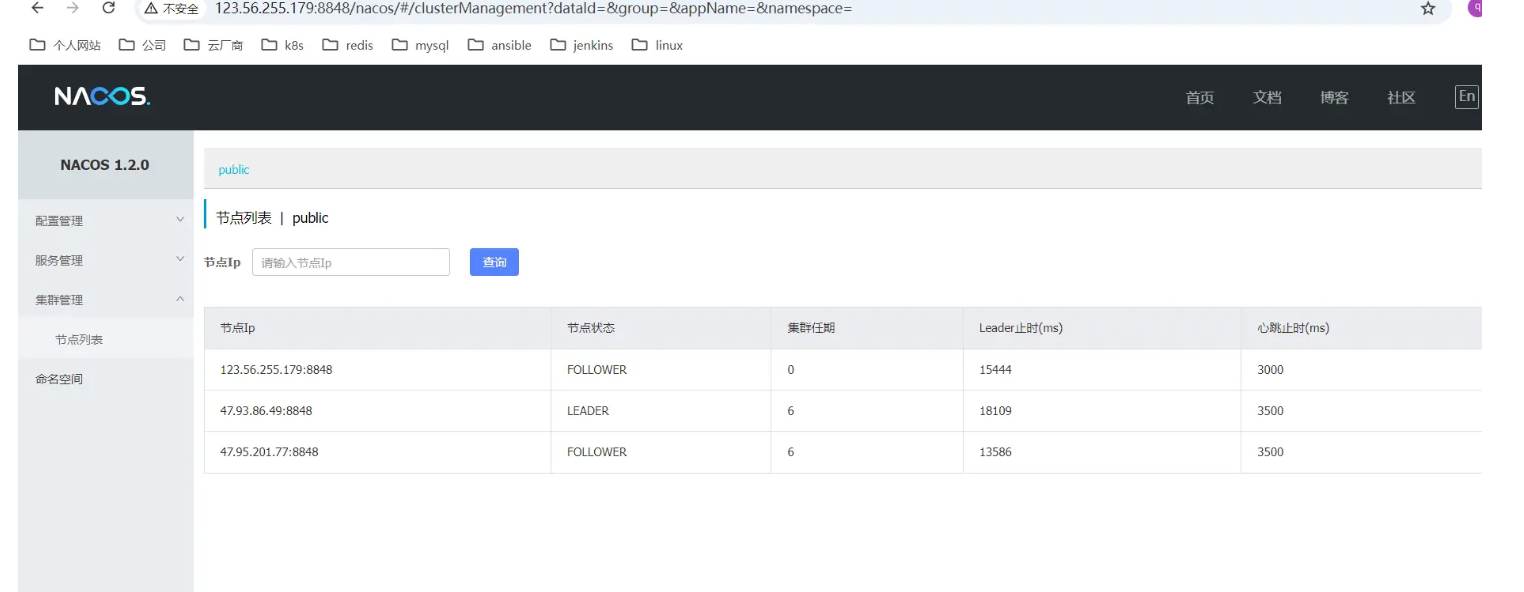This screenshot has height=592, width=1524.
Task: Click the Leader timeout value 13586
Action: 996,452
